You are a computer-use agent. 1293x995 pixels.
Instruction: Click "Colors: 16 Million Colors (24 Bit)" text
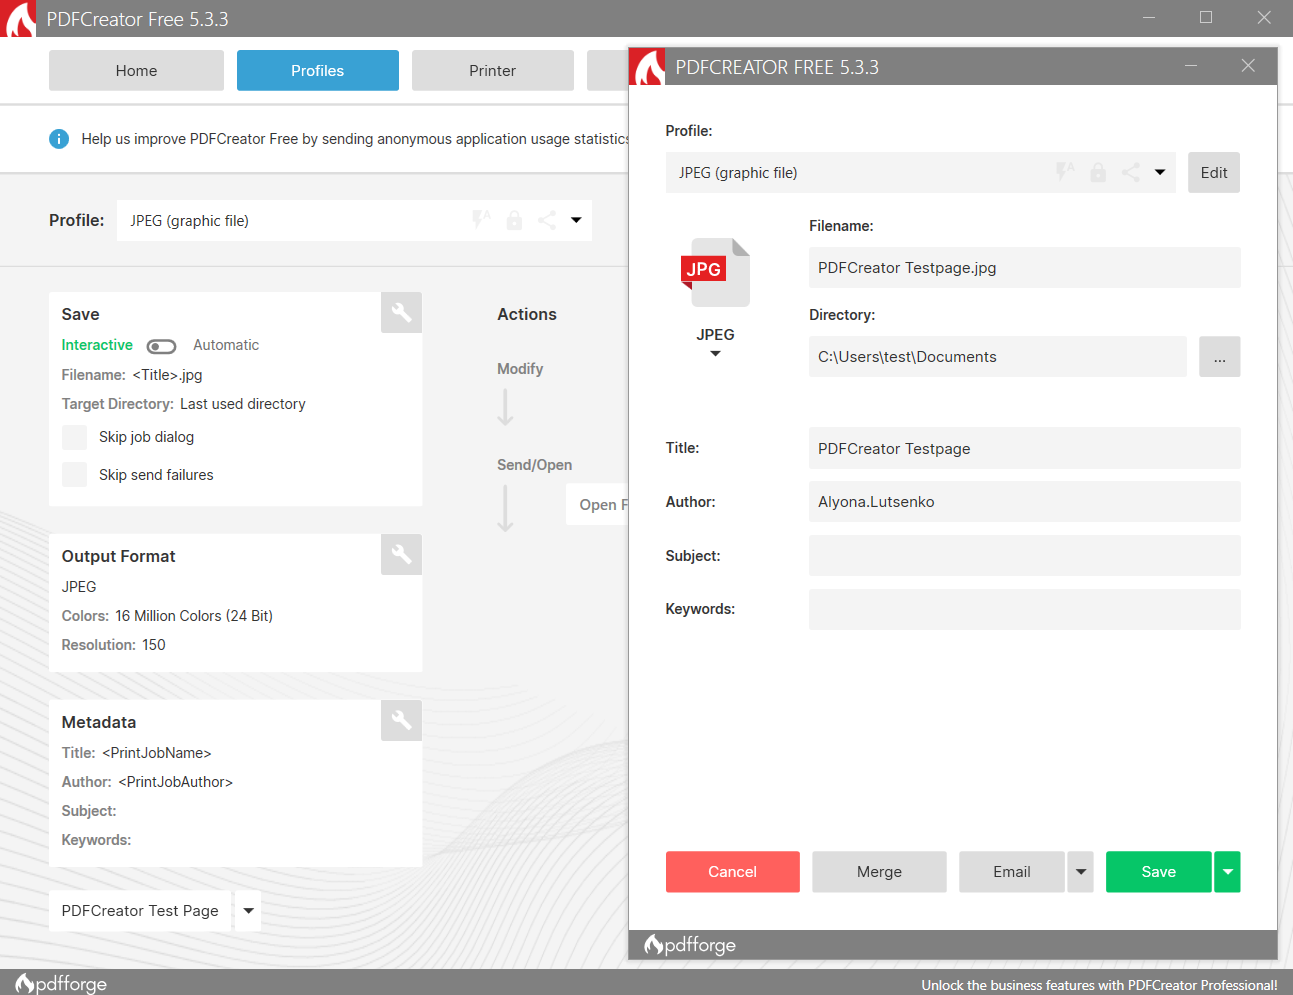point(167,616)
